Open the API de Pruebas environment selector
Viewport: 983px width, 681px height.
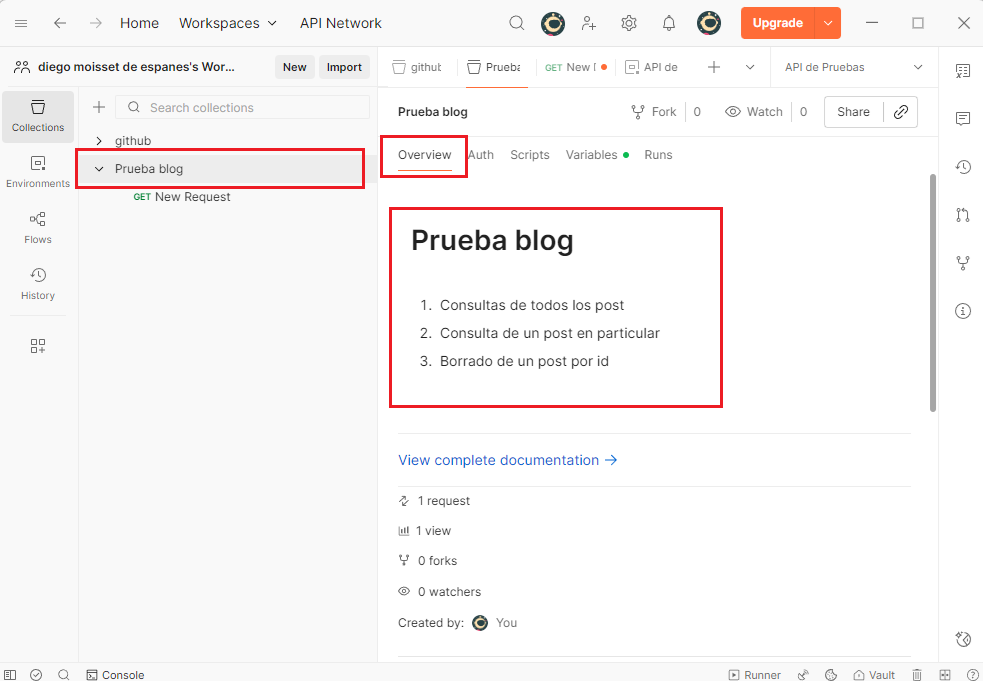click(853, 67)
